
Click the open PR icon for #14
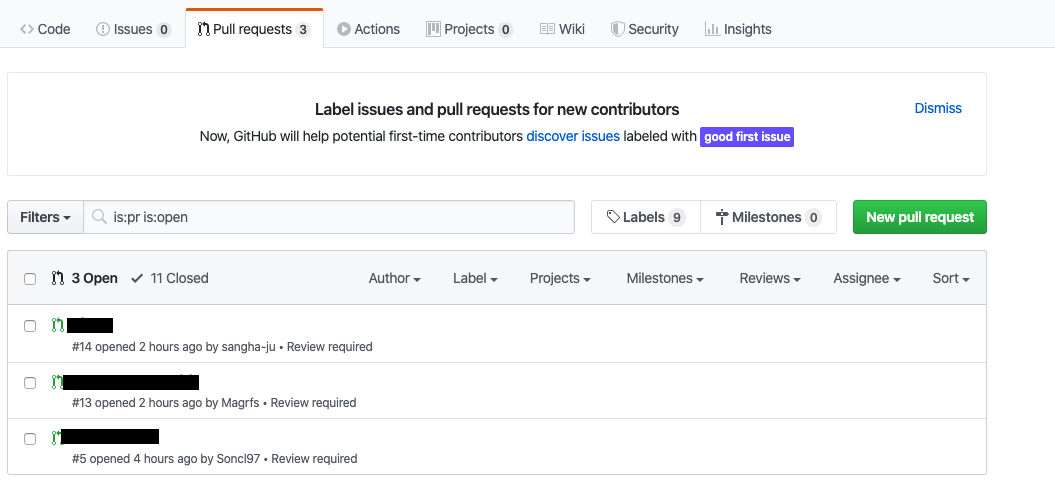(x=58, y=326)
